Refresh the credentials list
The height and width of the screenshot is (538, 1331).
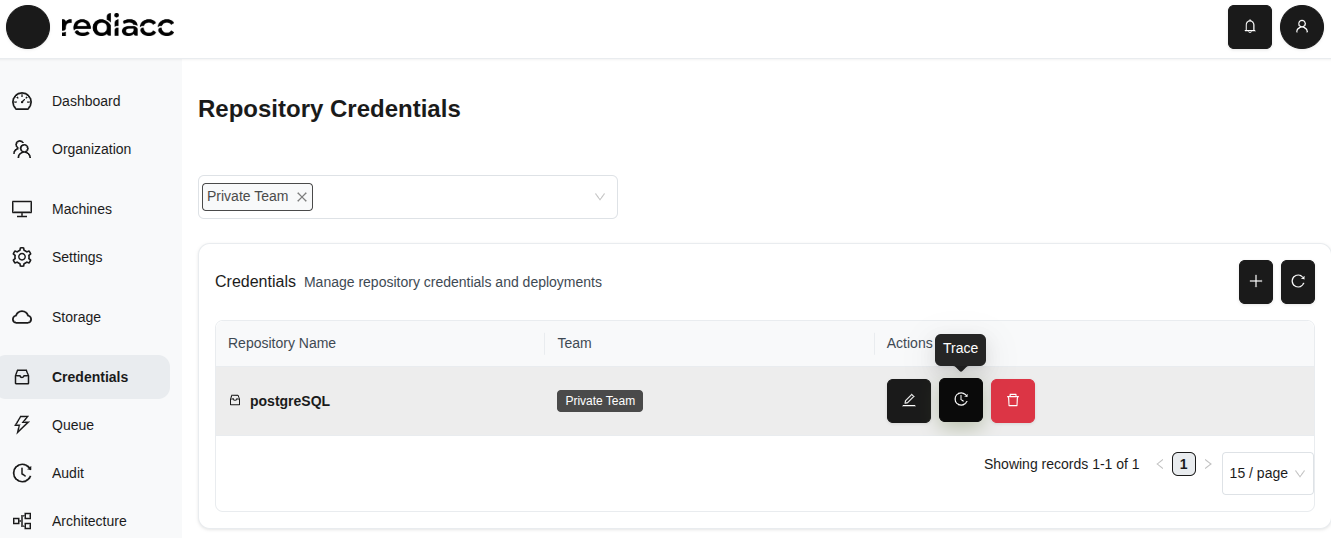1297,282
